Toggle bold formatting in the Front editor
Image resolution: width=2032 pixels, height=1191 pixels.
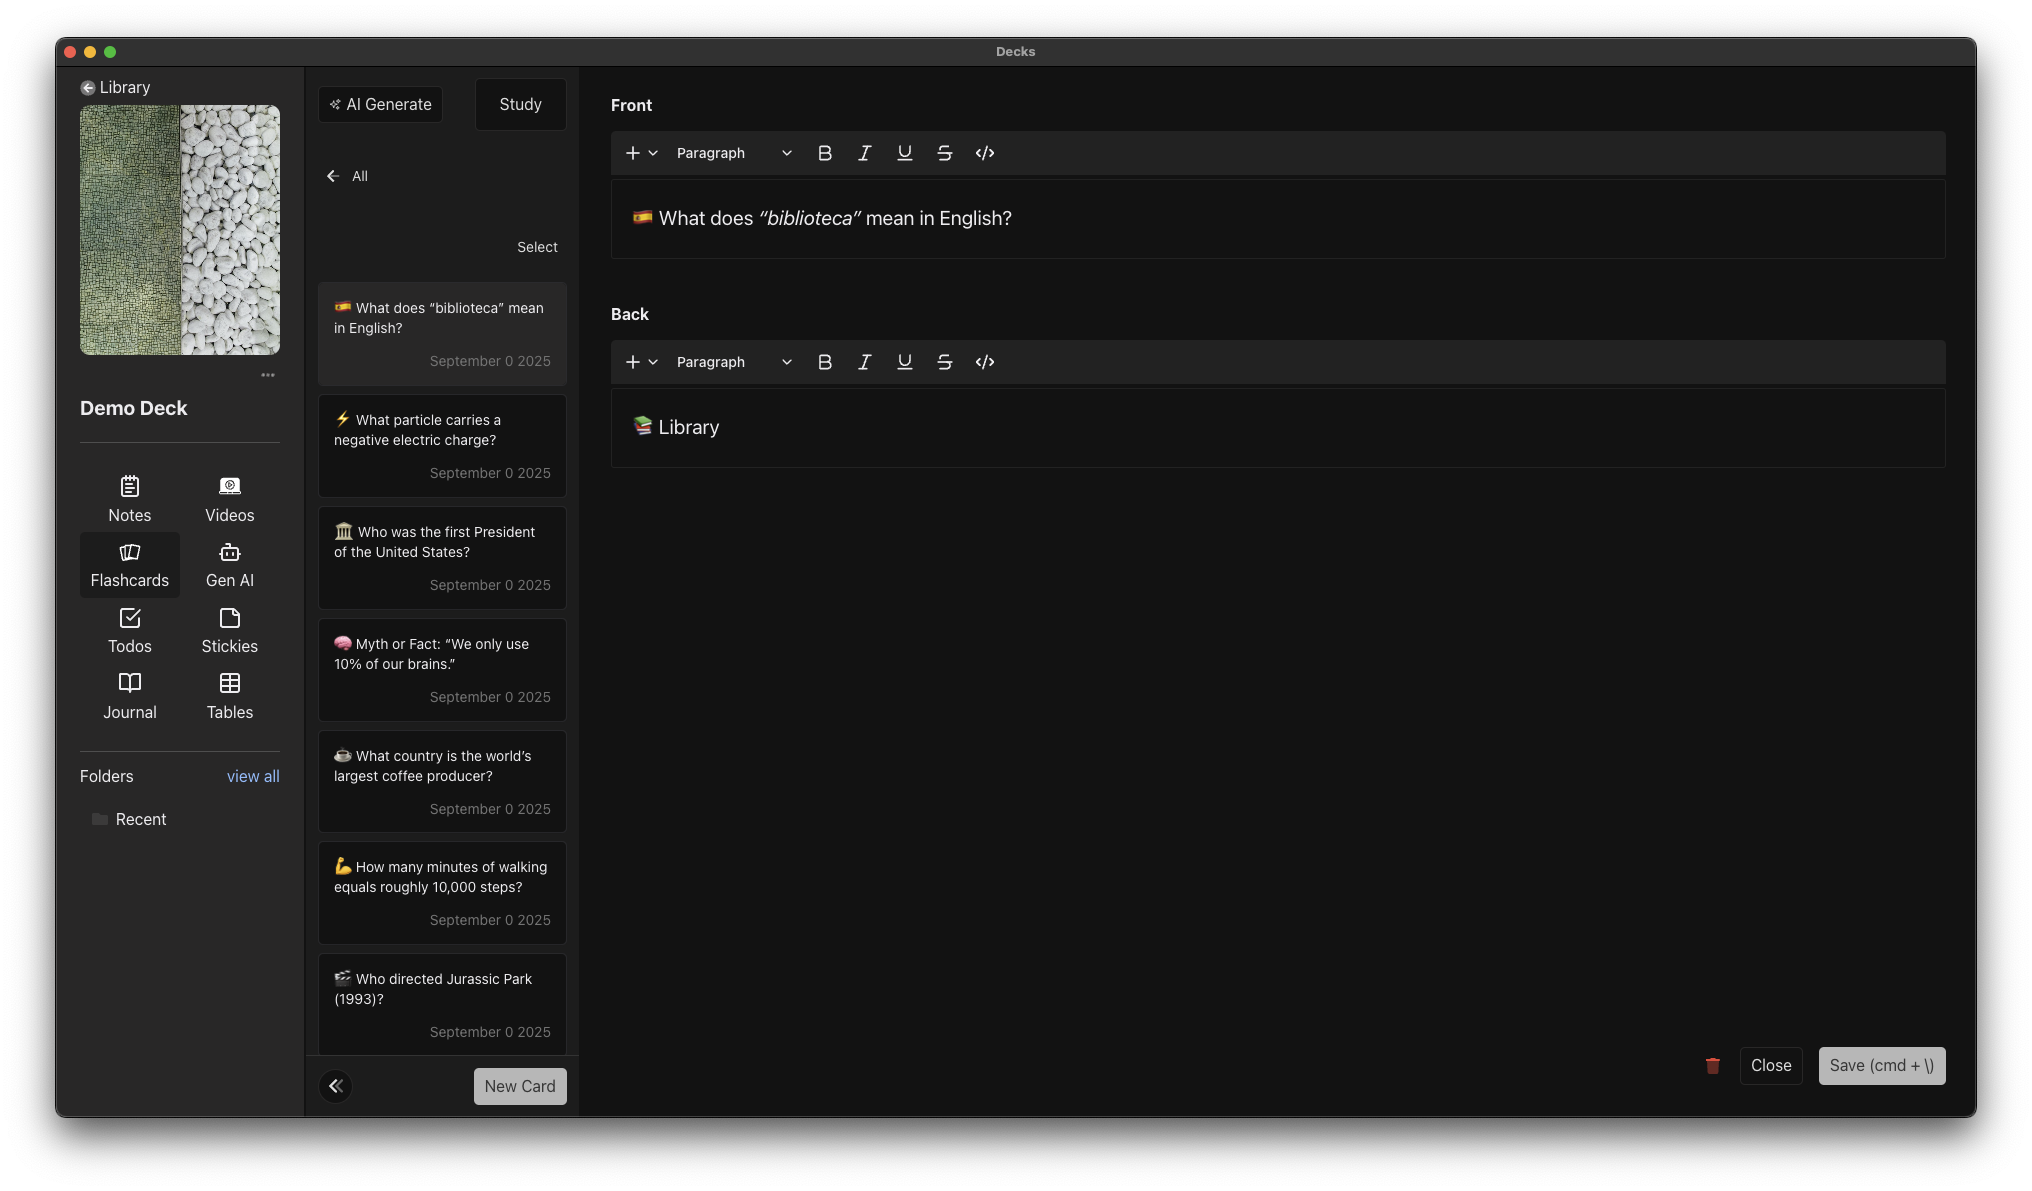(825, 153)
